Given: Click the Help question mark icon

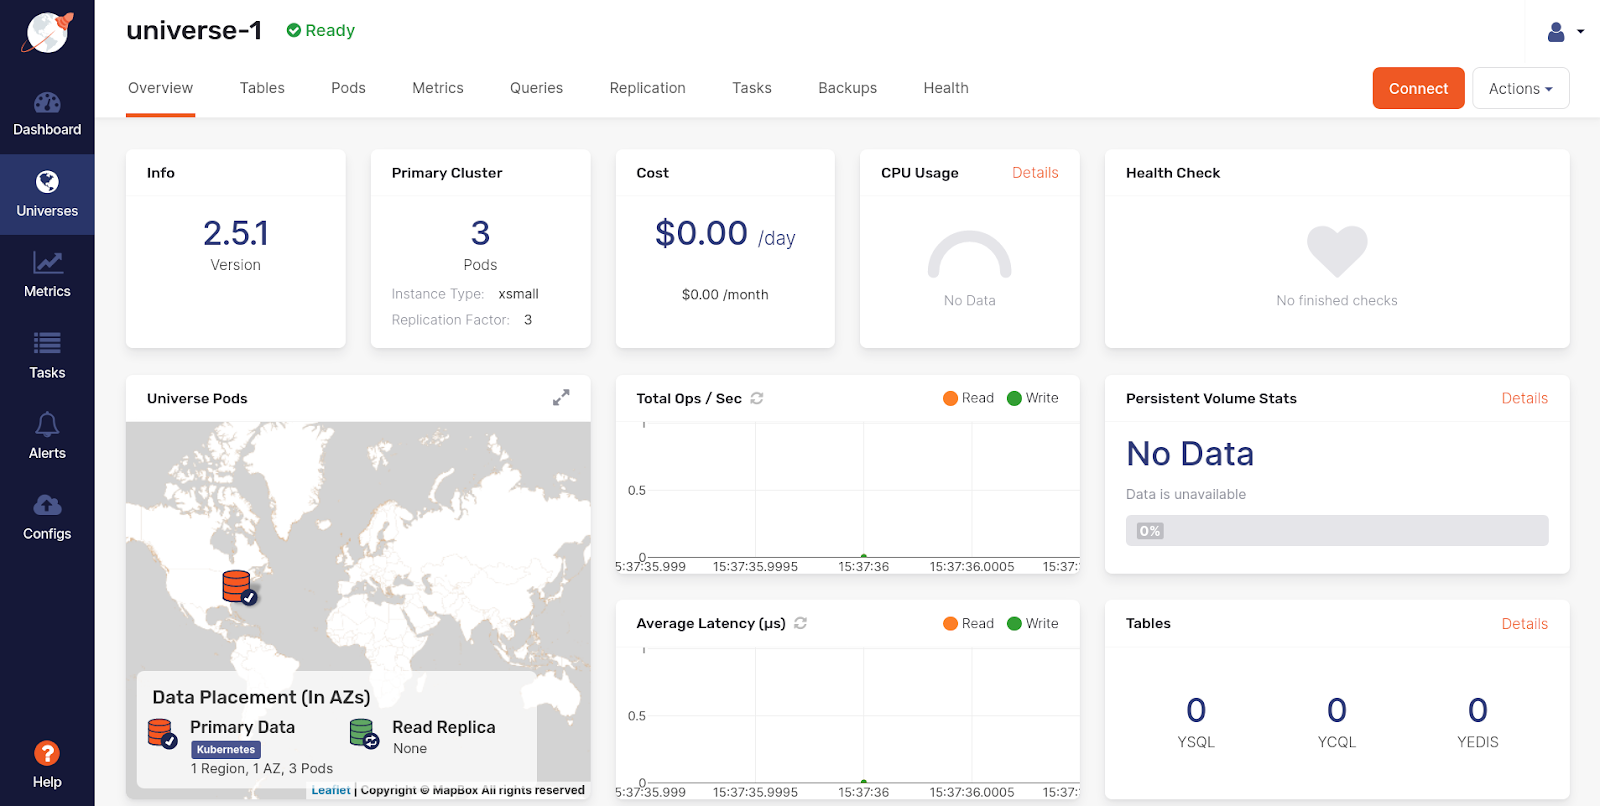Looking at the screenshot, I should coord(47,754).
